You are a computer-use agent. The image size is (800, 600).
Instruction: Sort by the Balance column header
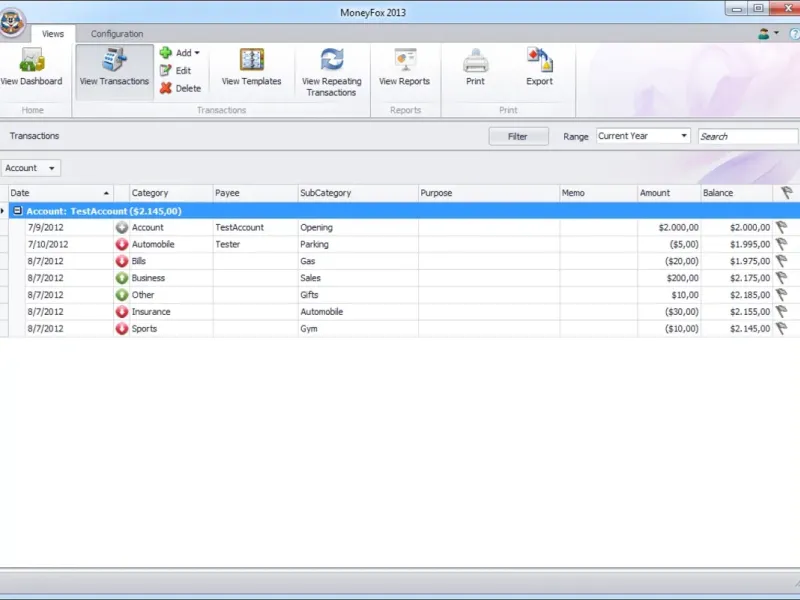point(736,193)
